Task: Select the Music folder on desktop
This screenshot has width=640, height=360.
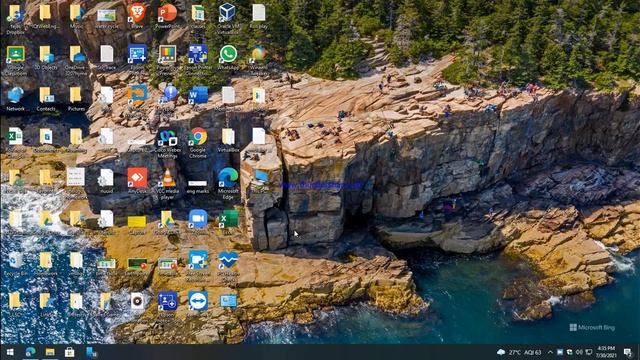Action: (x=76, y=16)
